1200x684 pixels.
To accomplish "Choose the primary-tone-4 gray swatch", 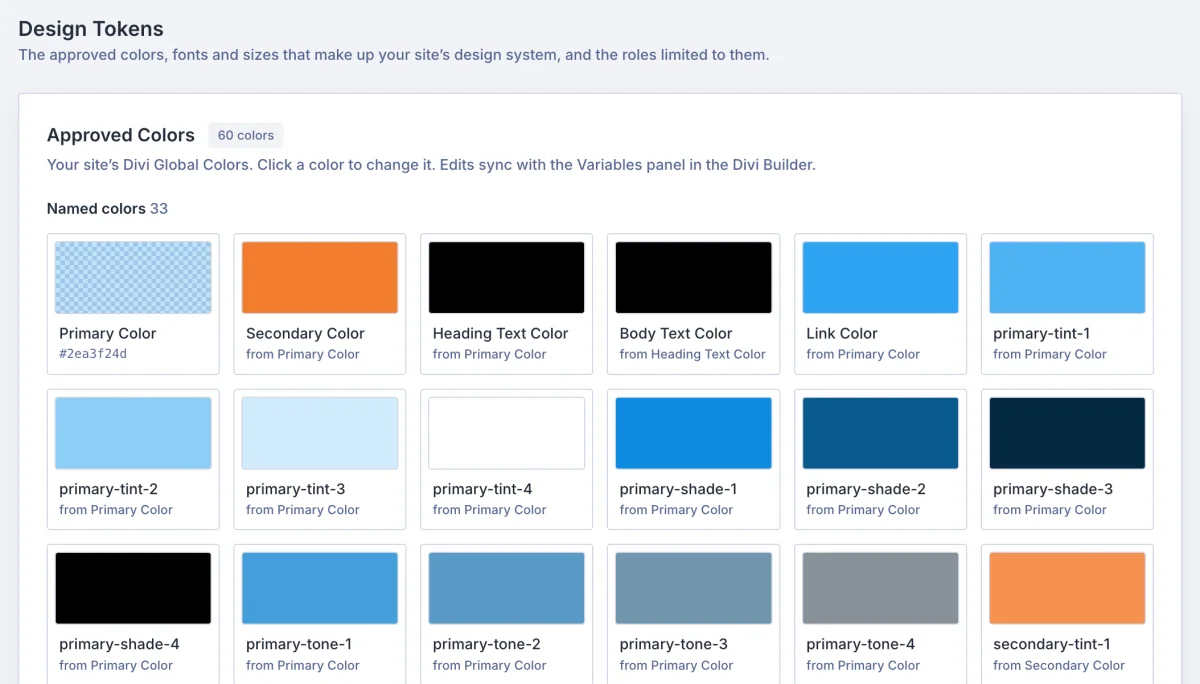I will click(x=880, y=588).
